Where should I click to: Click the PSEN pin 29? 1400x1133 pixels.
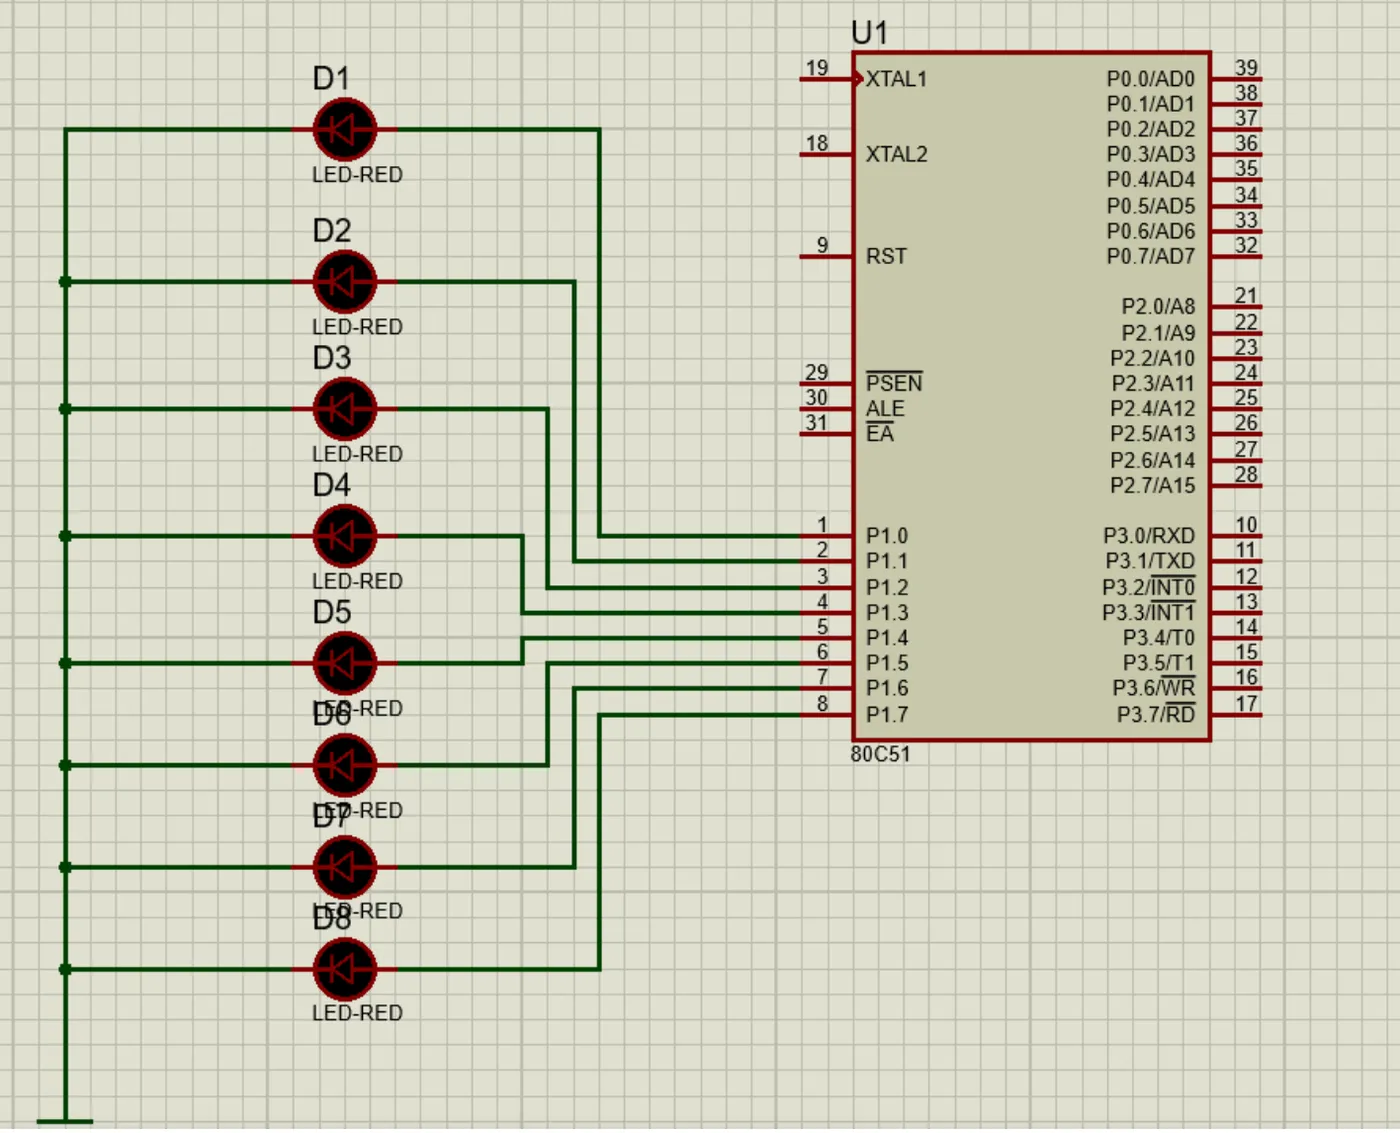coord(826,382)
